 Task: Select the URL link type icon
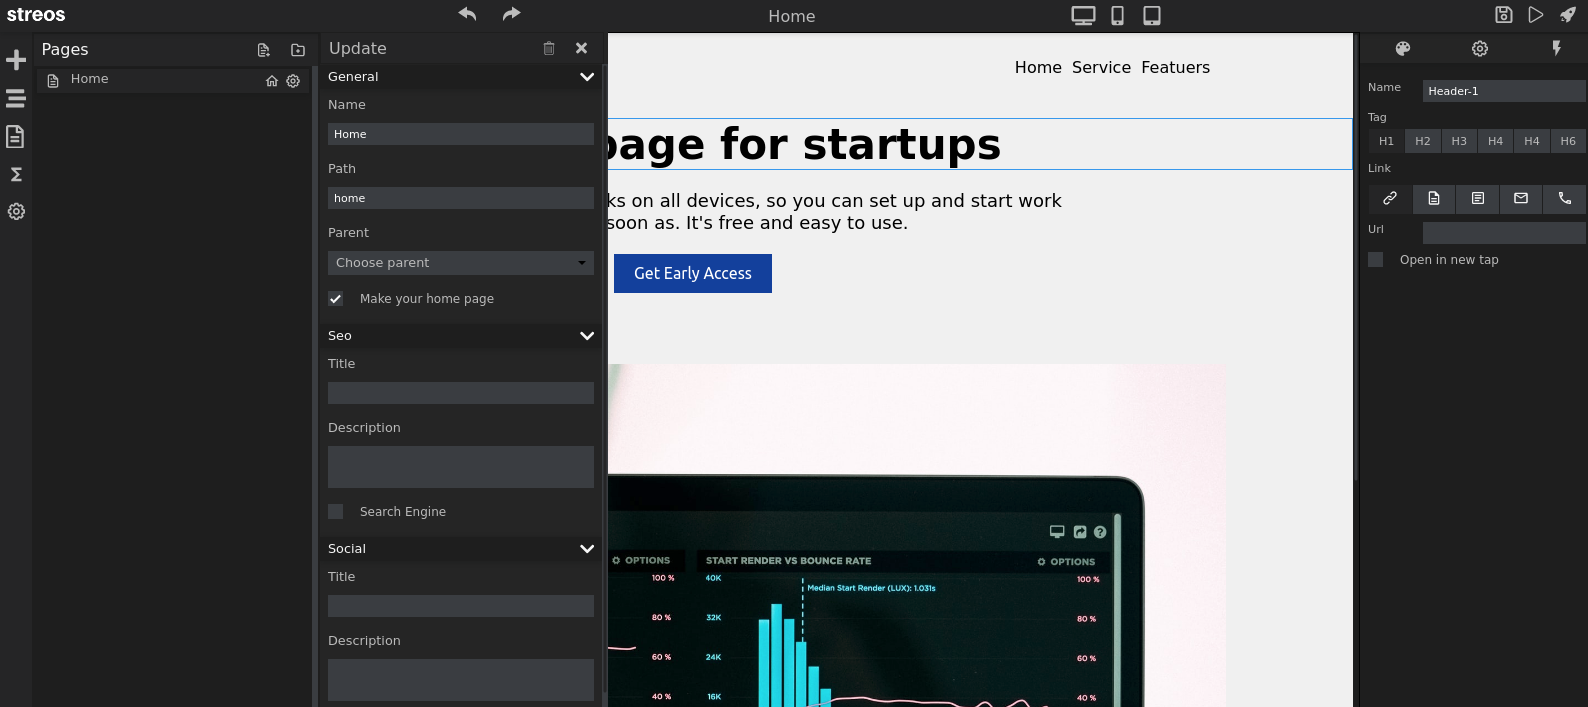pos(1390,198)
